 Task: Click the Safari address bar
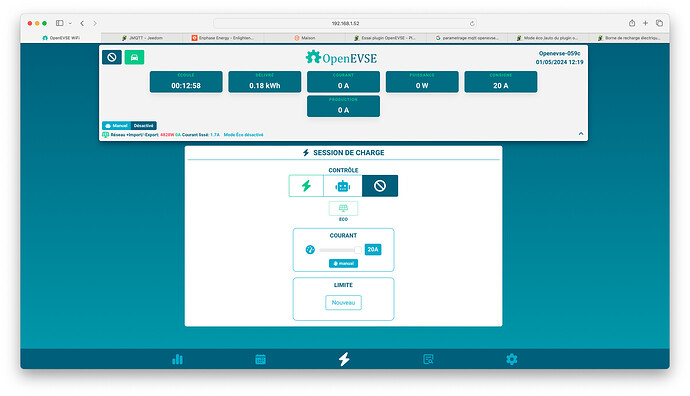345,23
